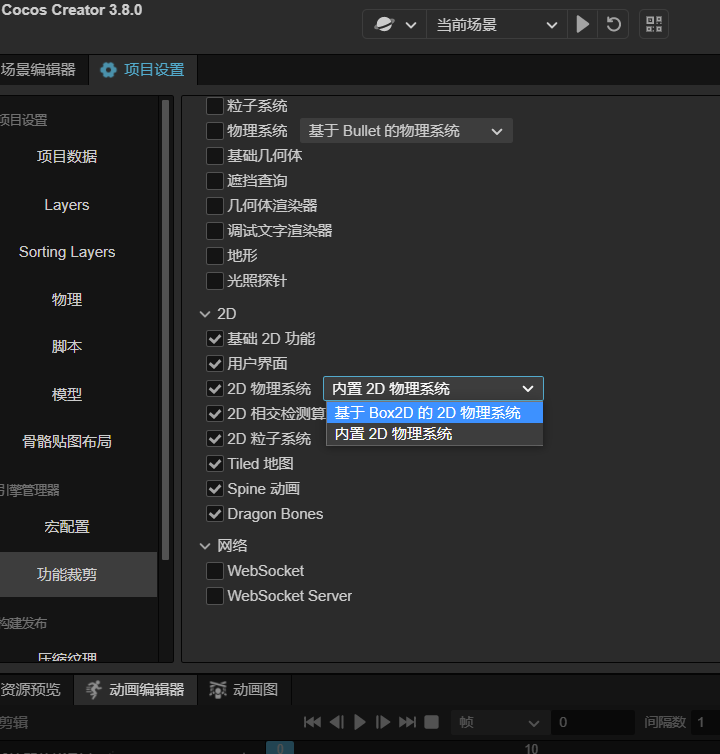
Task: Open the 基于 Bullet 的物理系统 dropdown
Action: (x=406, y=131)
